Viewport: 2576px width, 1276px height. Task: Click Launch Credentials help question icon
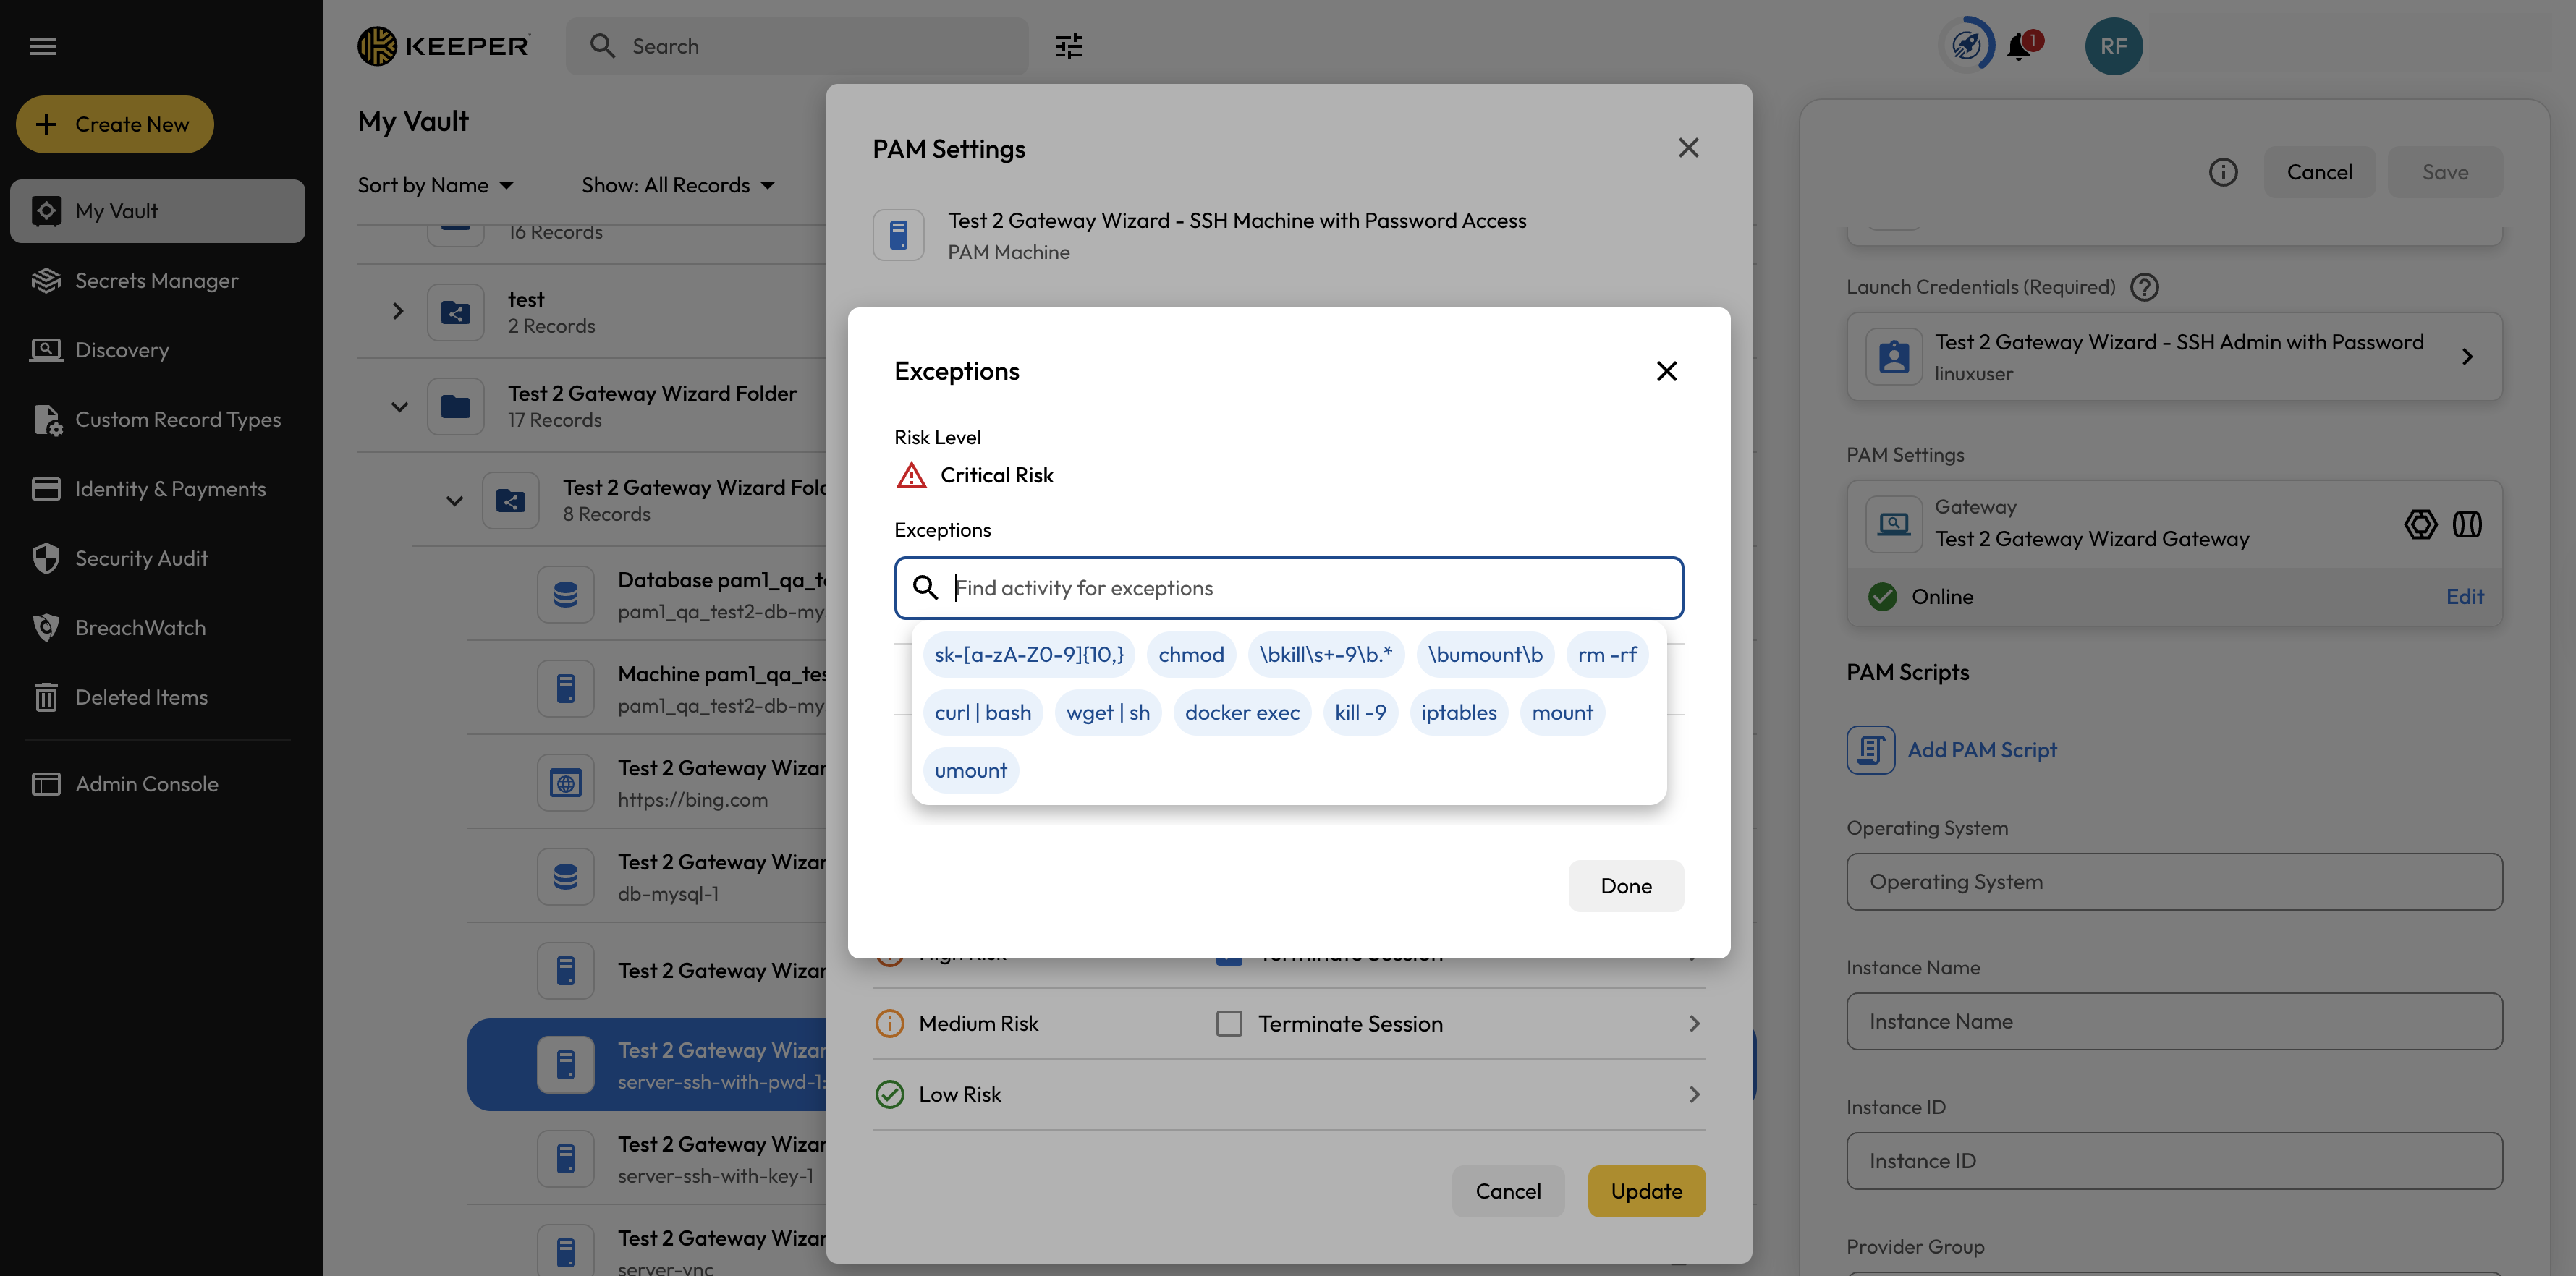coord(2144,287)
